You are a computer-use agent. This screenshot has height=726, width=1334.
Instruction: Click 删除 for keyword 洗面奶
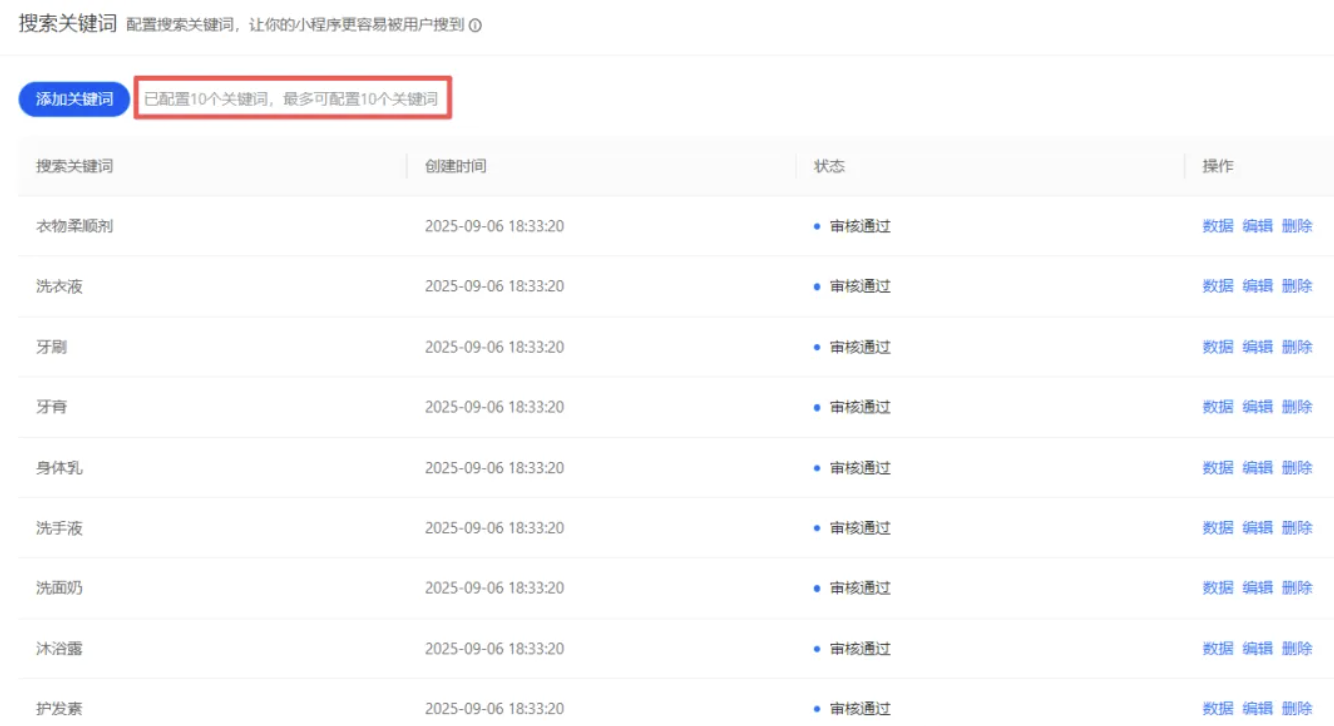tap(1298, 588)
